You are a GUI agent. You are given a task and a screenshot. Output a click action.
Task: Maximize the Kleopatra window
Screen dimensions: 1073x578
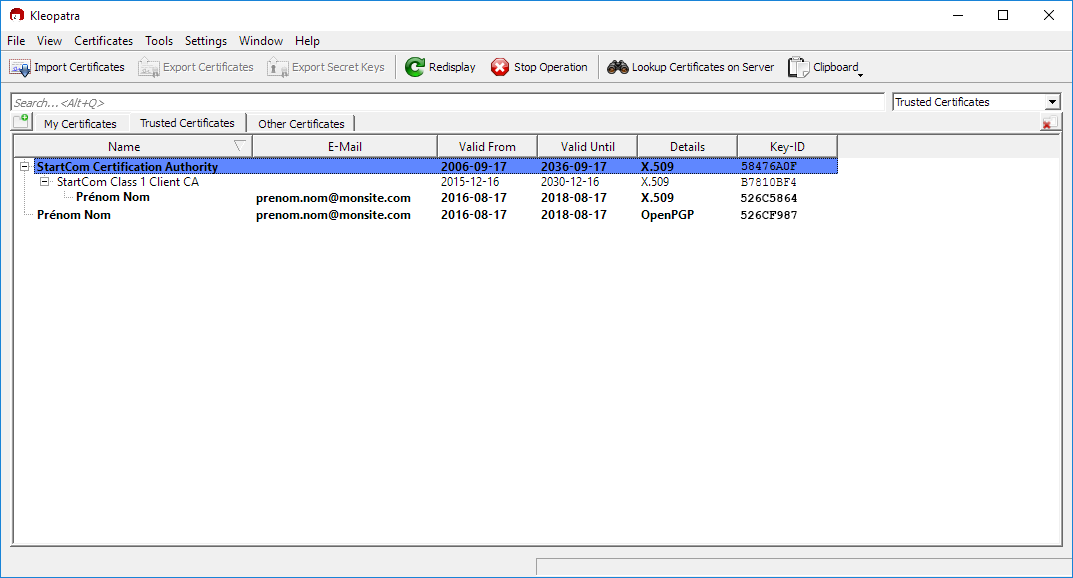click(x=1003, y=15)
